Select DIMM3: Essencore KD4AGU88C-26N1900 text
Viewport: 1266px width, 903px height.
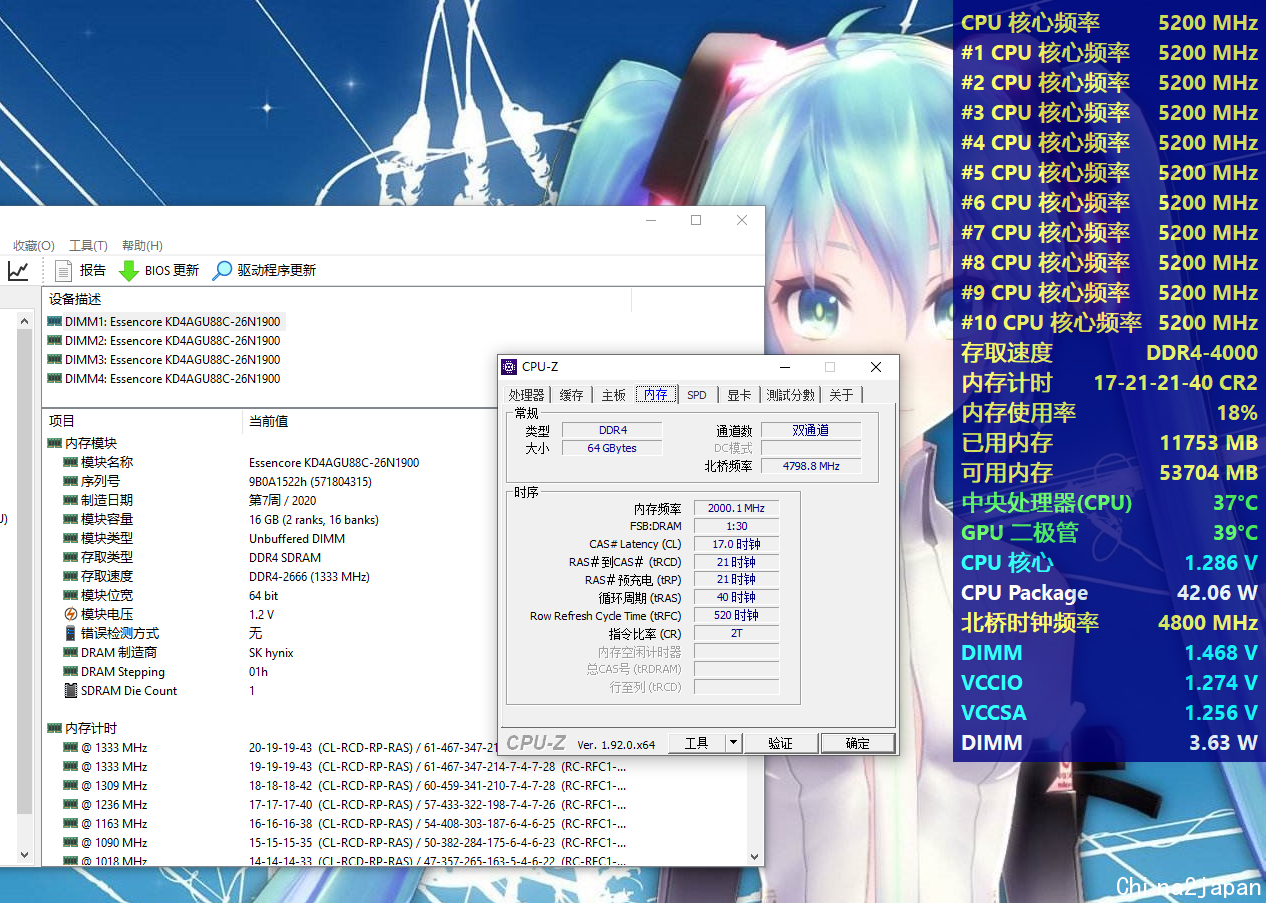(172, 359)
